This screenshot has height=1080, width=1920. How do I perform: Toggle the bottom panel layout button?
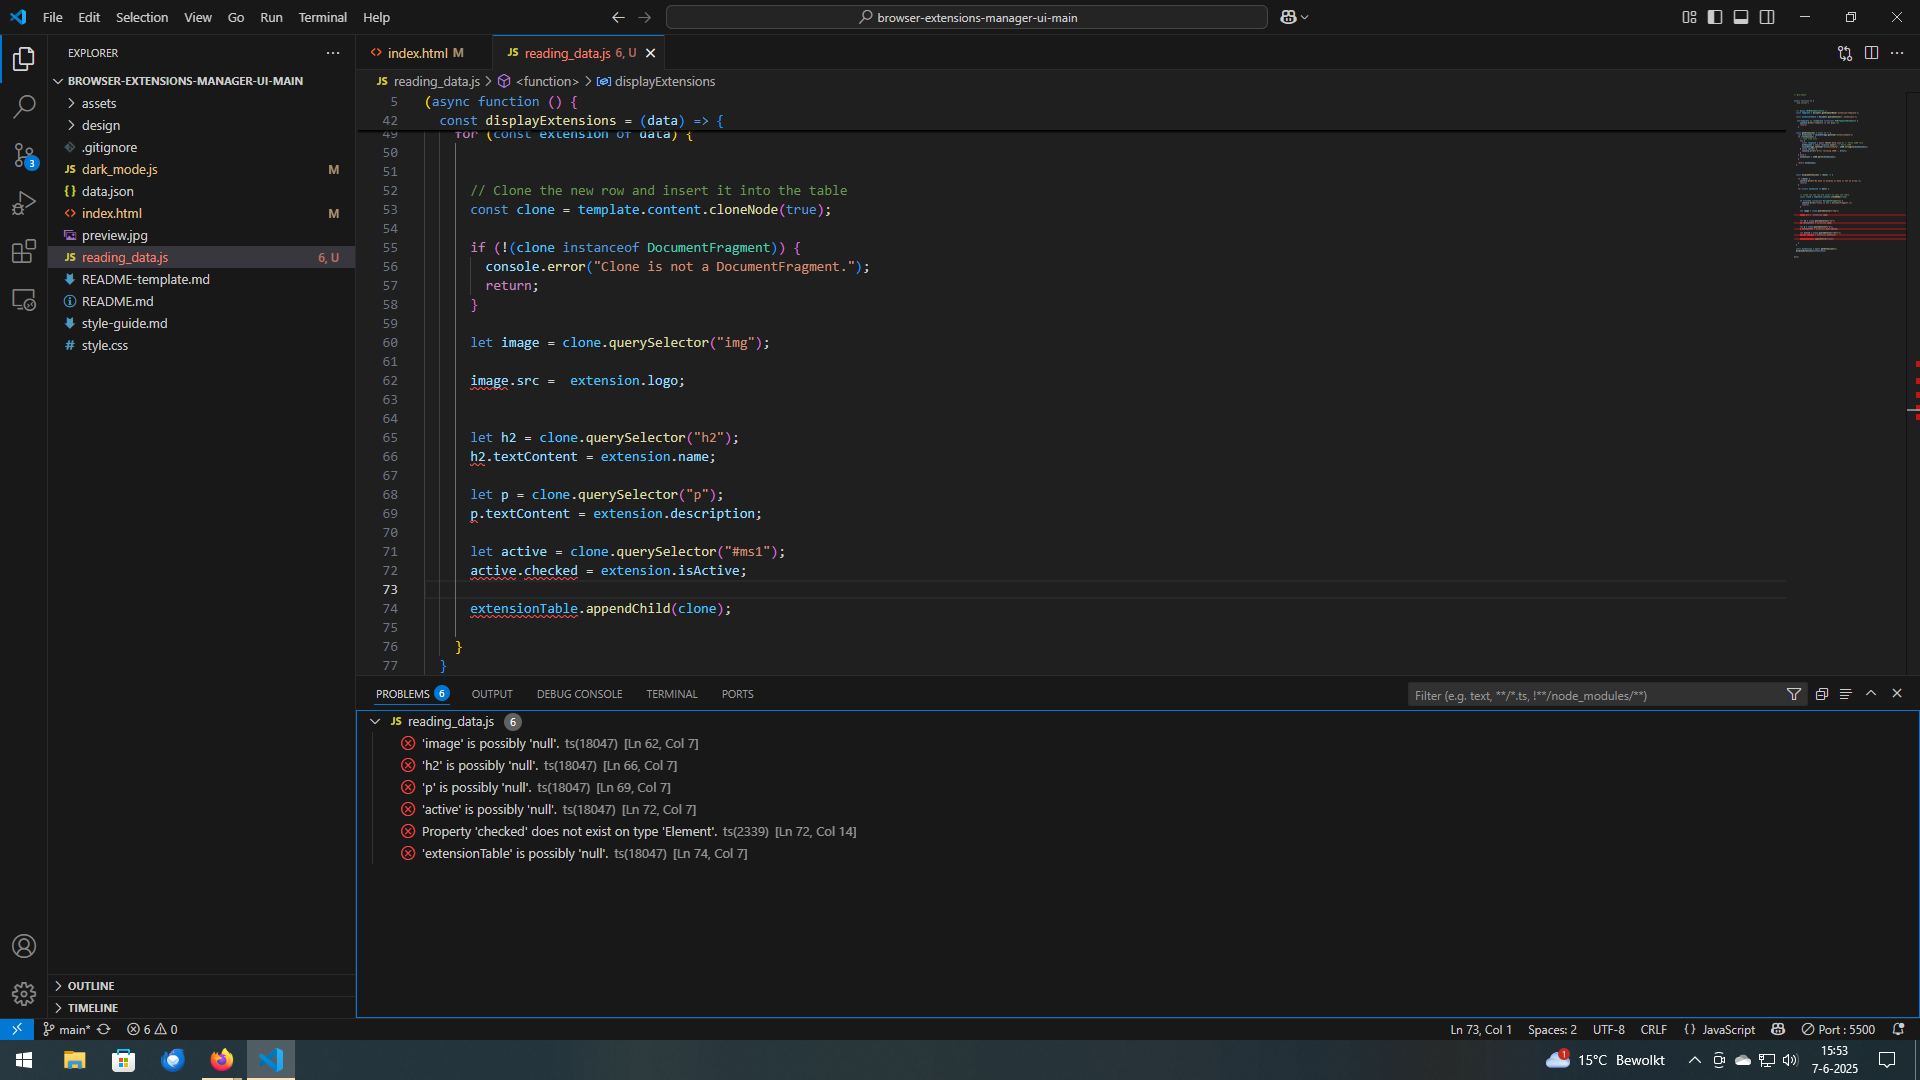pos(1741,17)
